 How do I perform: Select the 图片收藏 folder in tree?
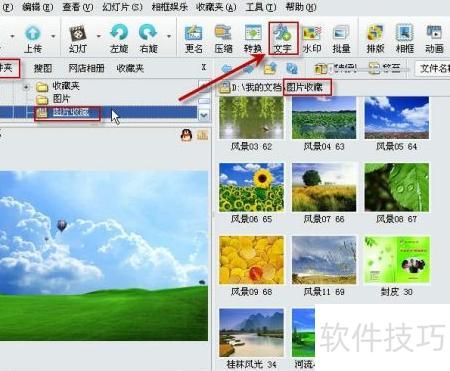coord(71,112)
